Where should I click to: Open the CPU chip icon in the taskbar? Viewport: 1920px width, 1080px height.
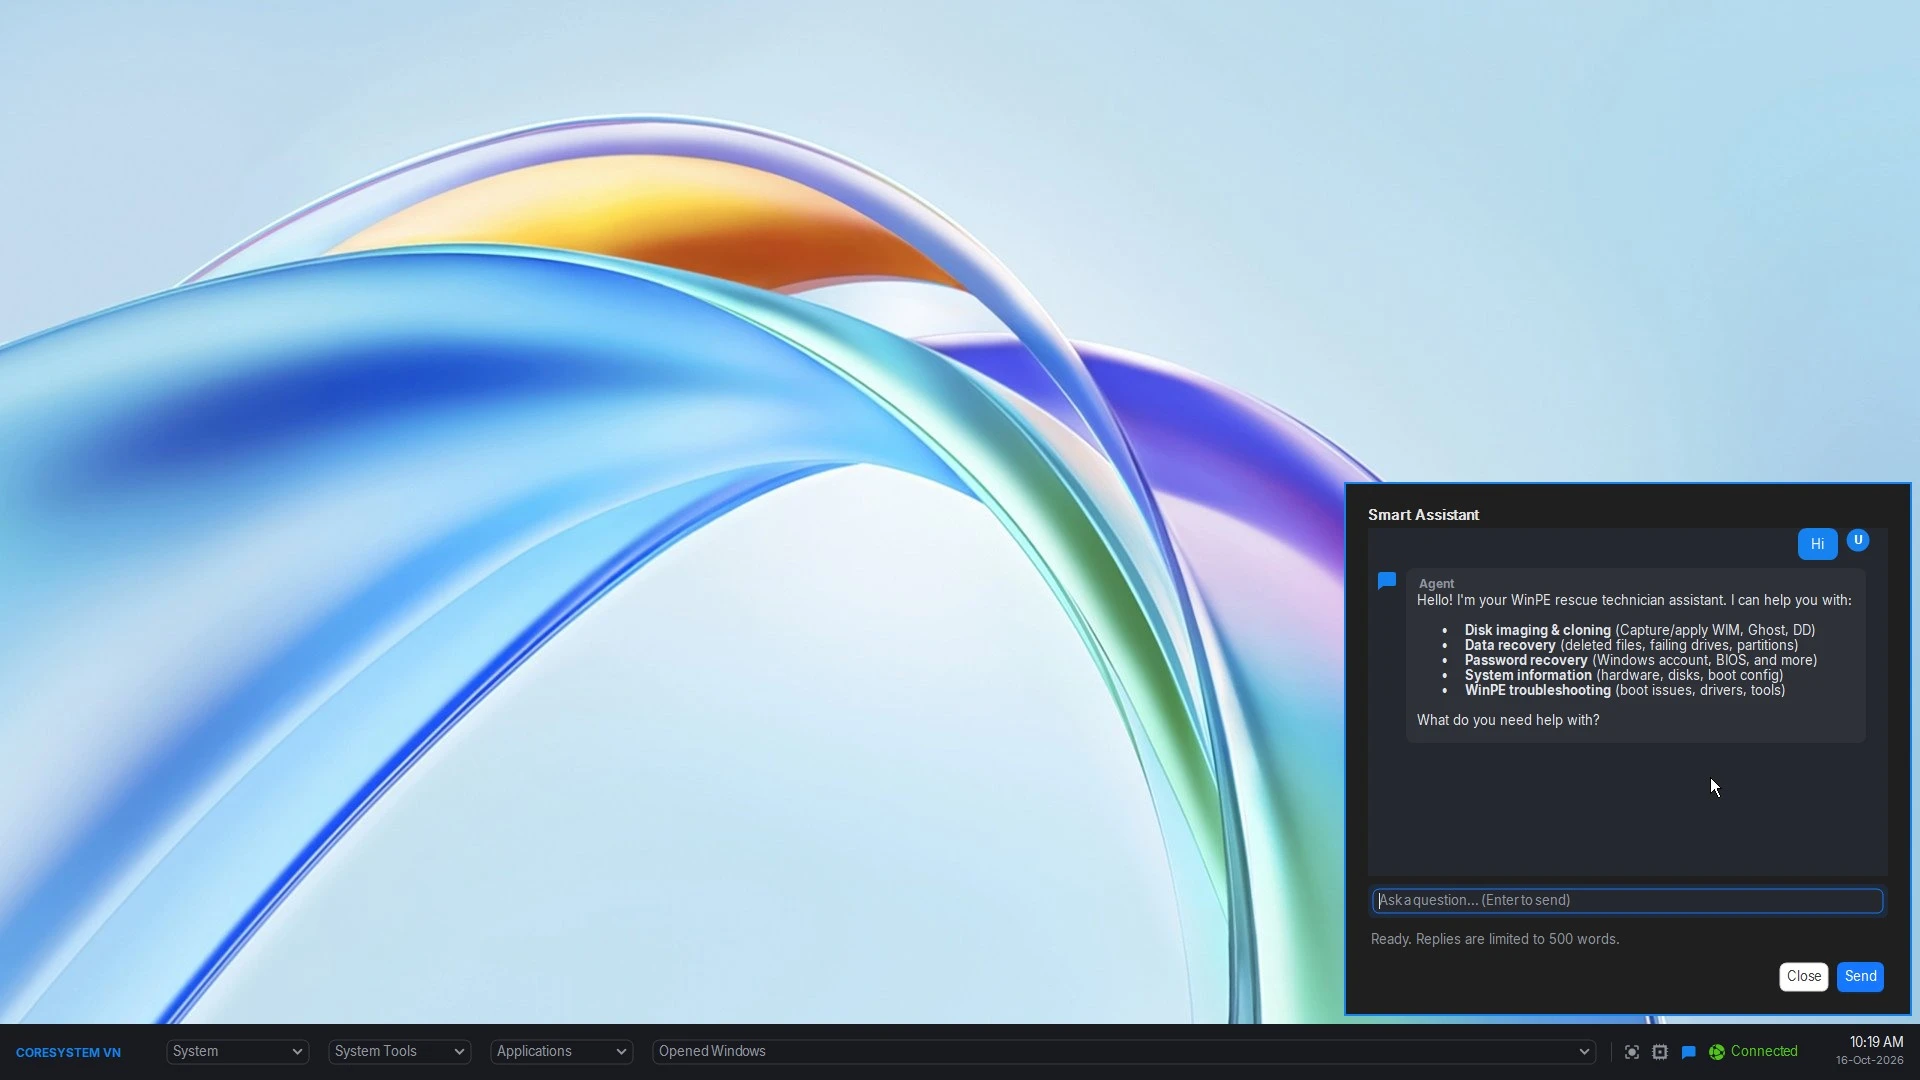click(1660, 1052)
